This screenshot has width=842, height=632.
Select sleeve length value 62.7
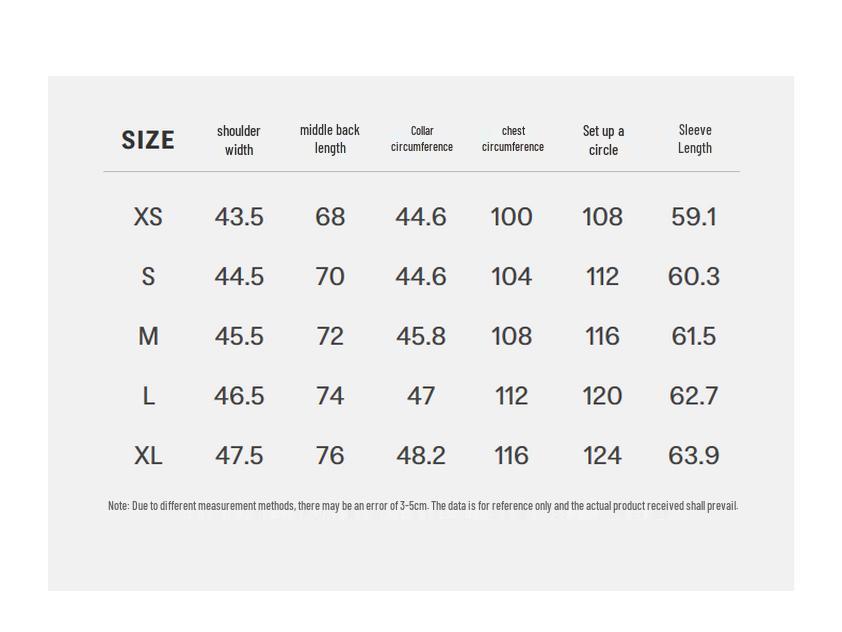[x=694, y=397]
